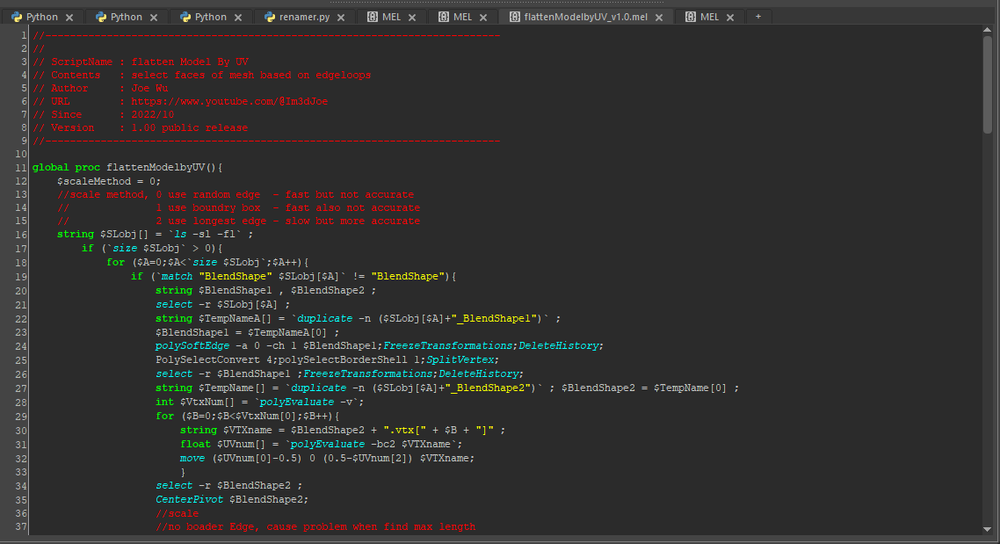Close the first Python tab
The image size is (1000, 544).
coord(70,17)
